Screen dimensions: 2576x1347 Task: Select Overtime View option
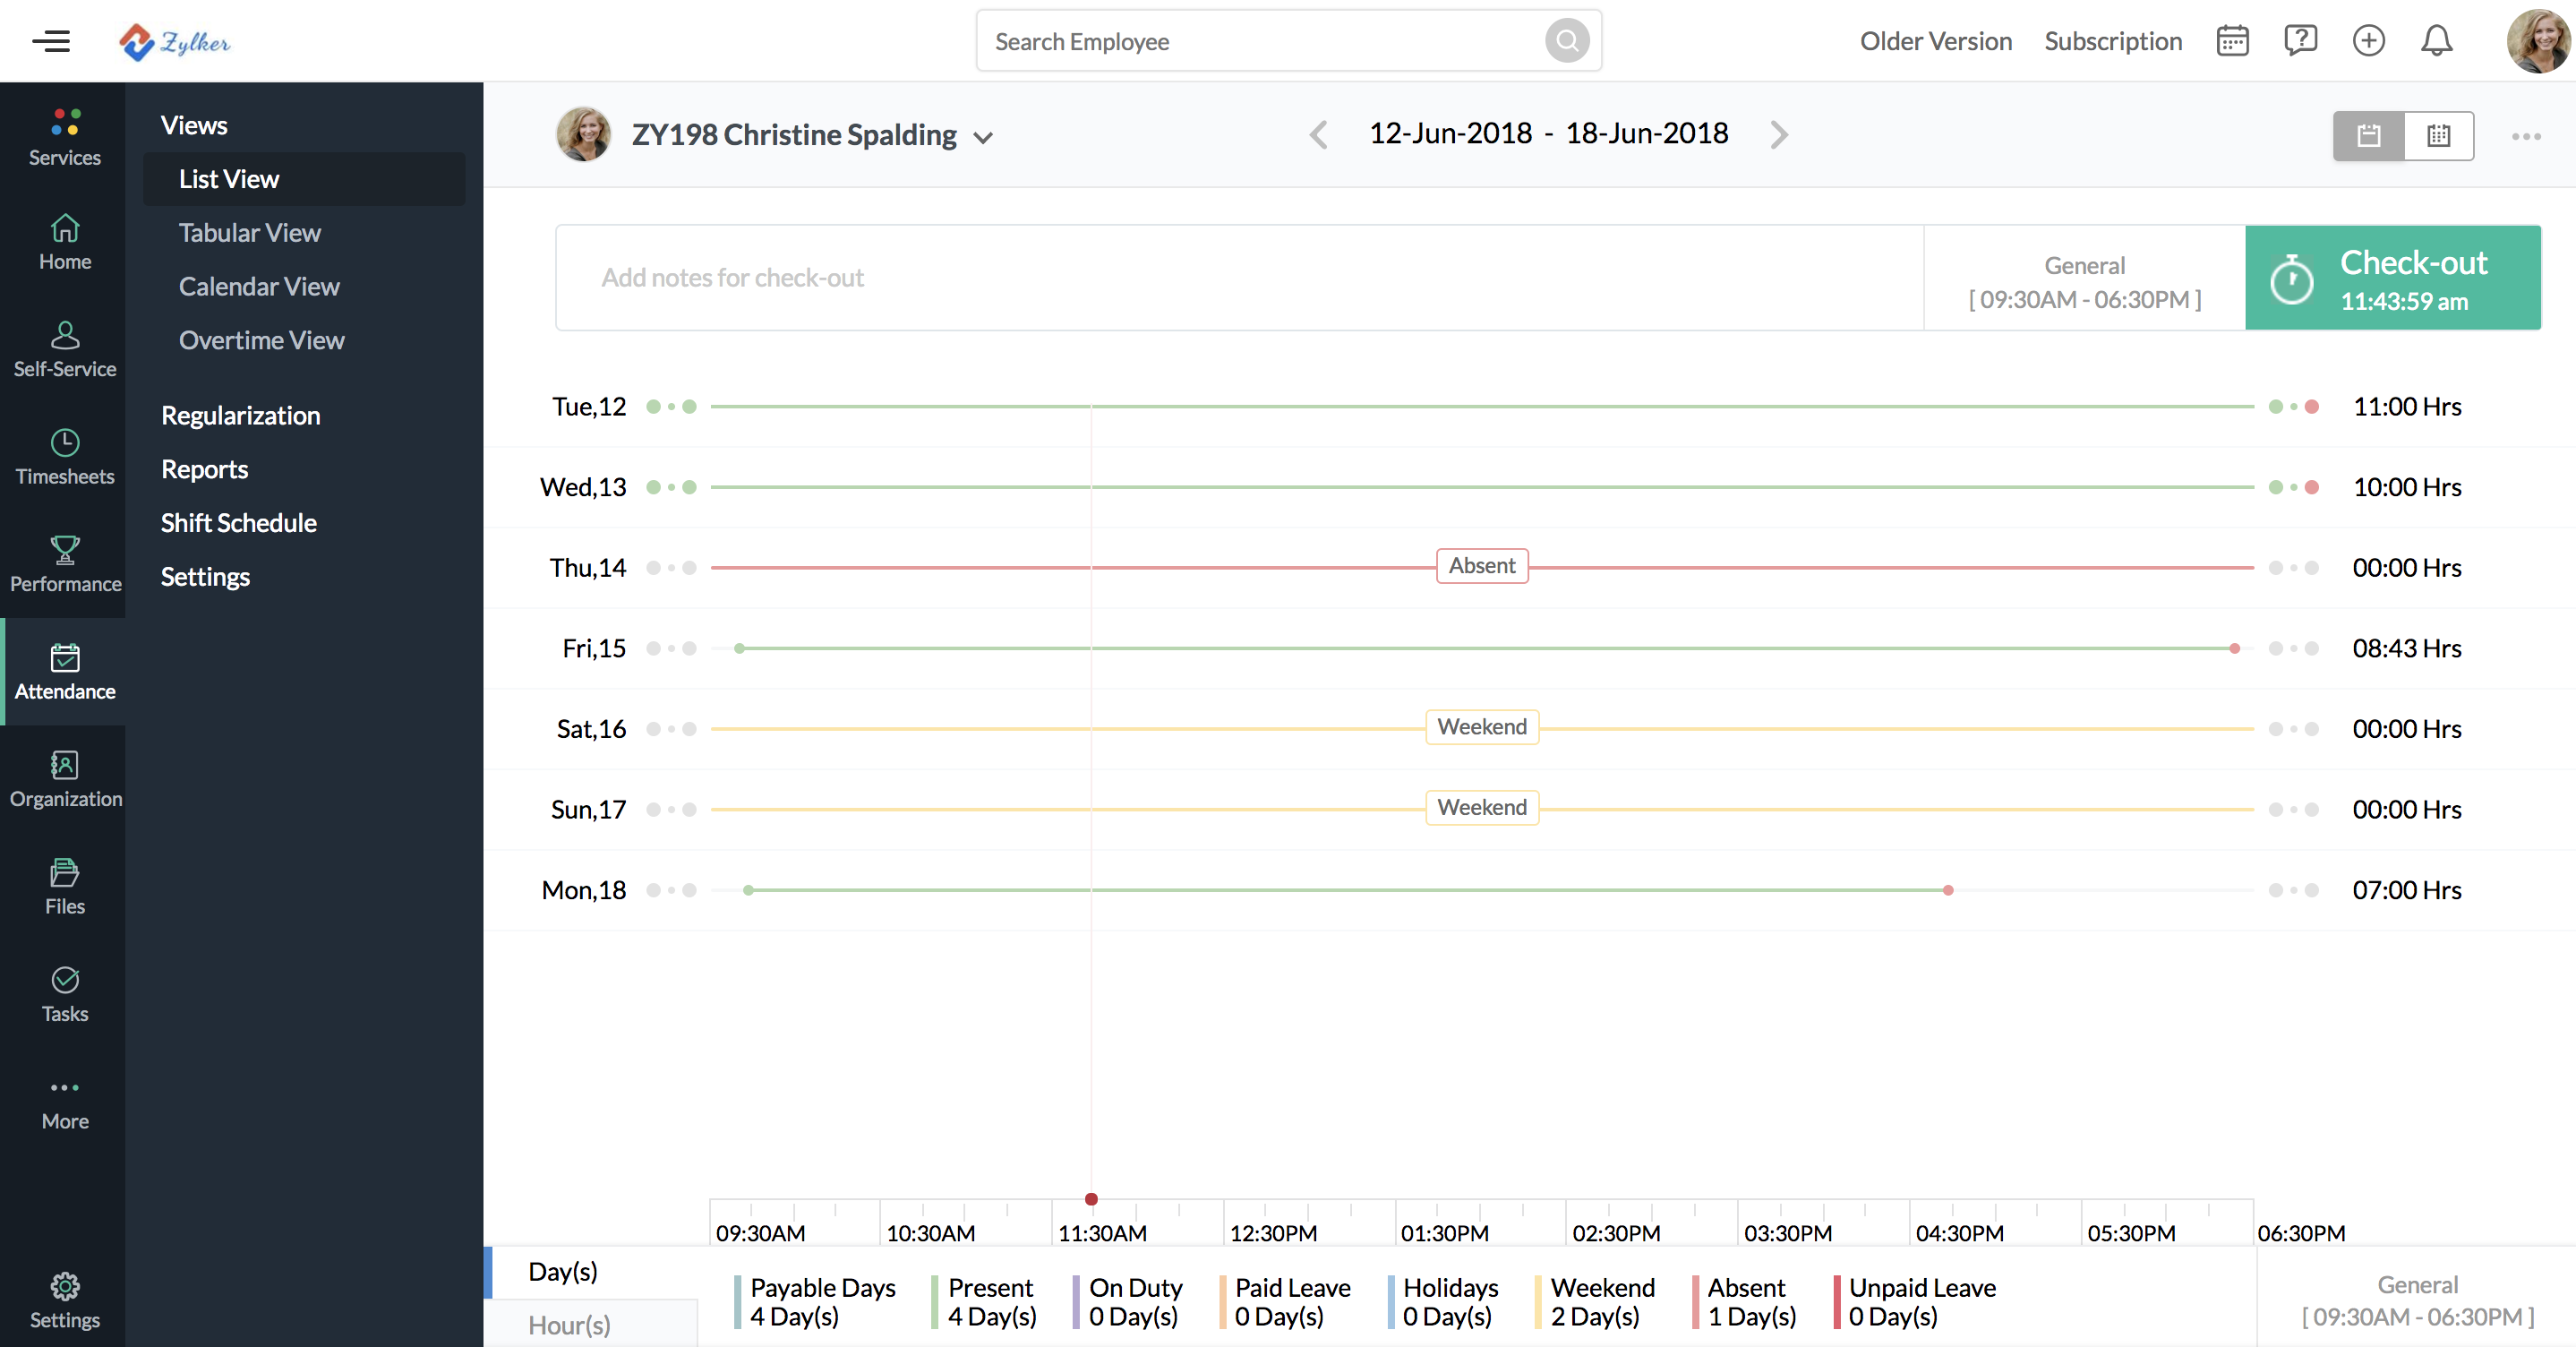262,339
